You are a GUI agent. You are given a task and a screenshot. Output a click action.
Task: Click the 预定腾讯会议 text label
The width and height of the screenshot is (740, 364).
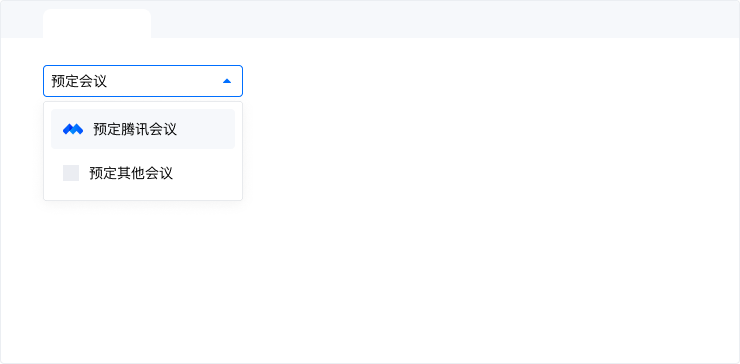(x=135, y=129)
